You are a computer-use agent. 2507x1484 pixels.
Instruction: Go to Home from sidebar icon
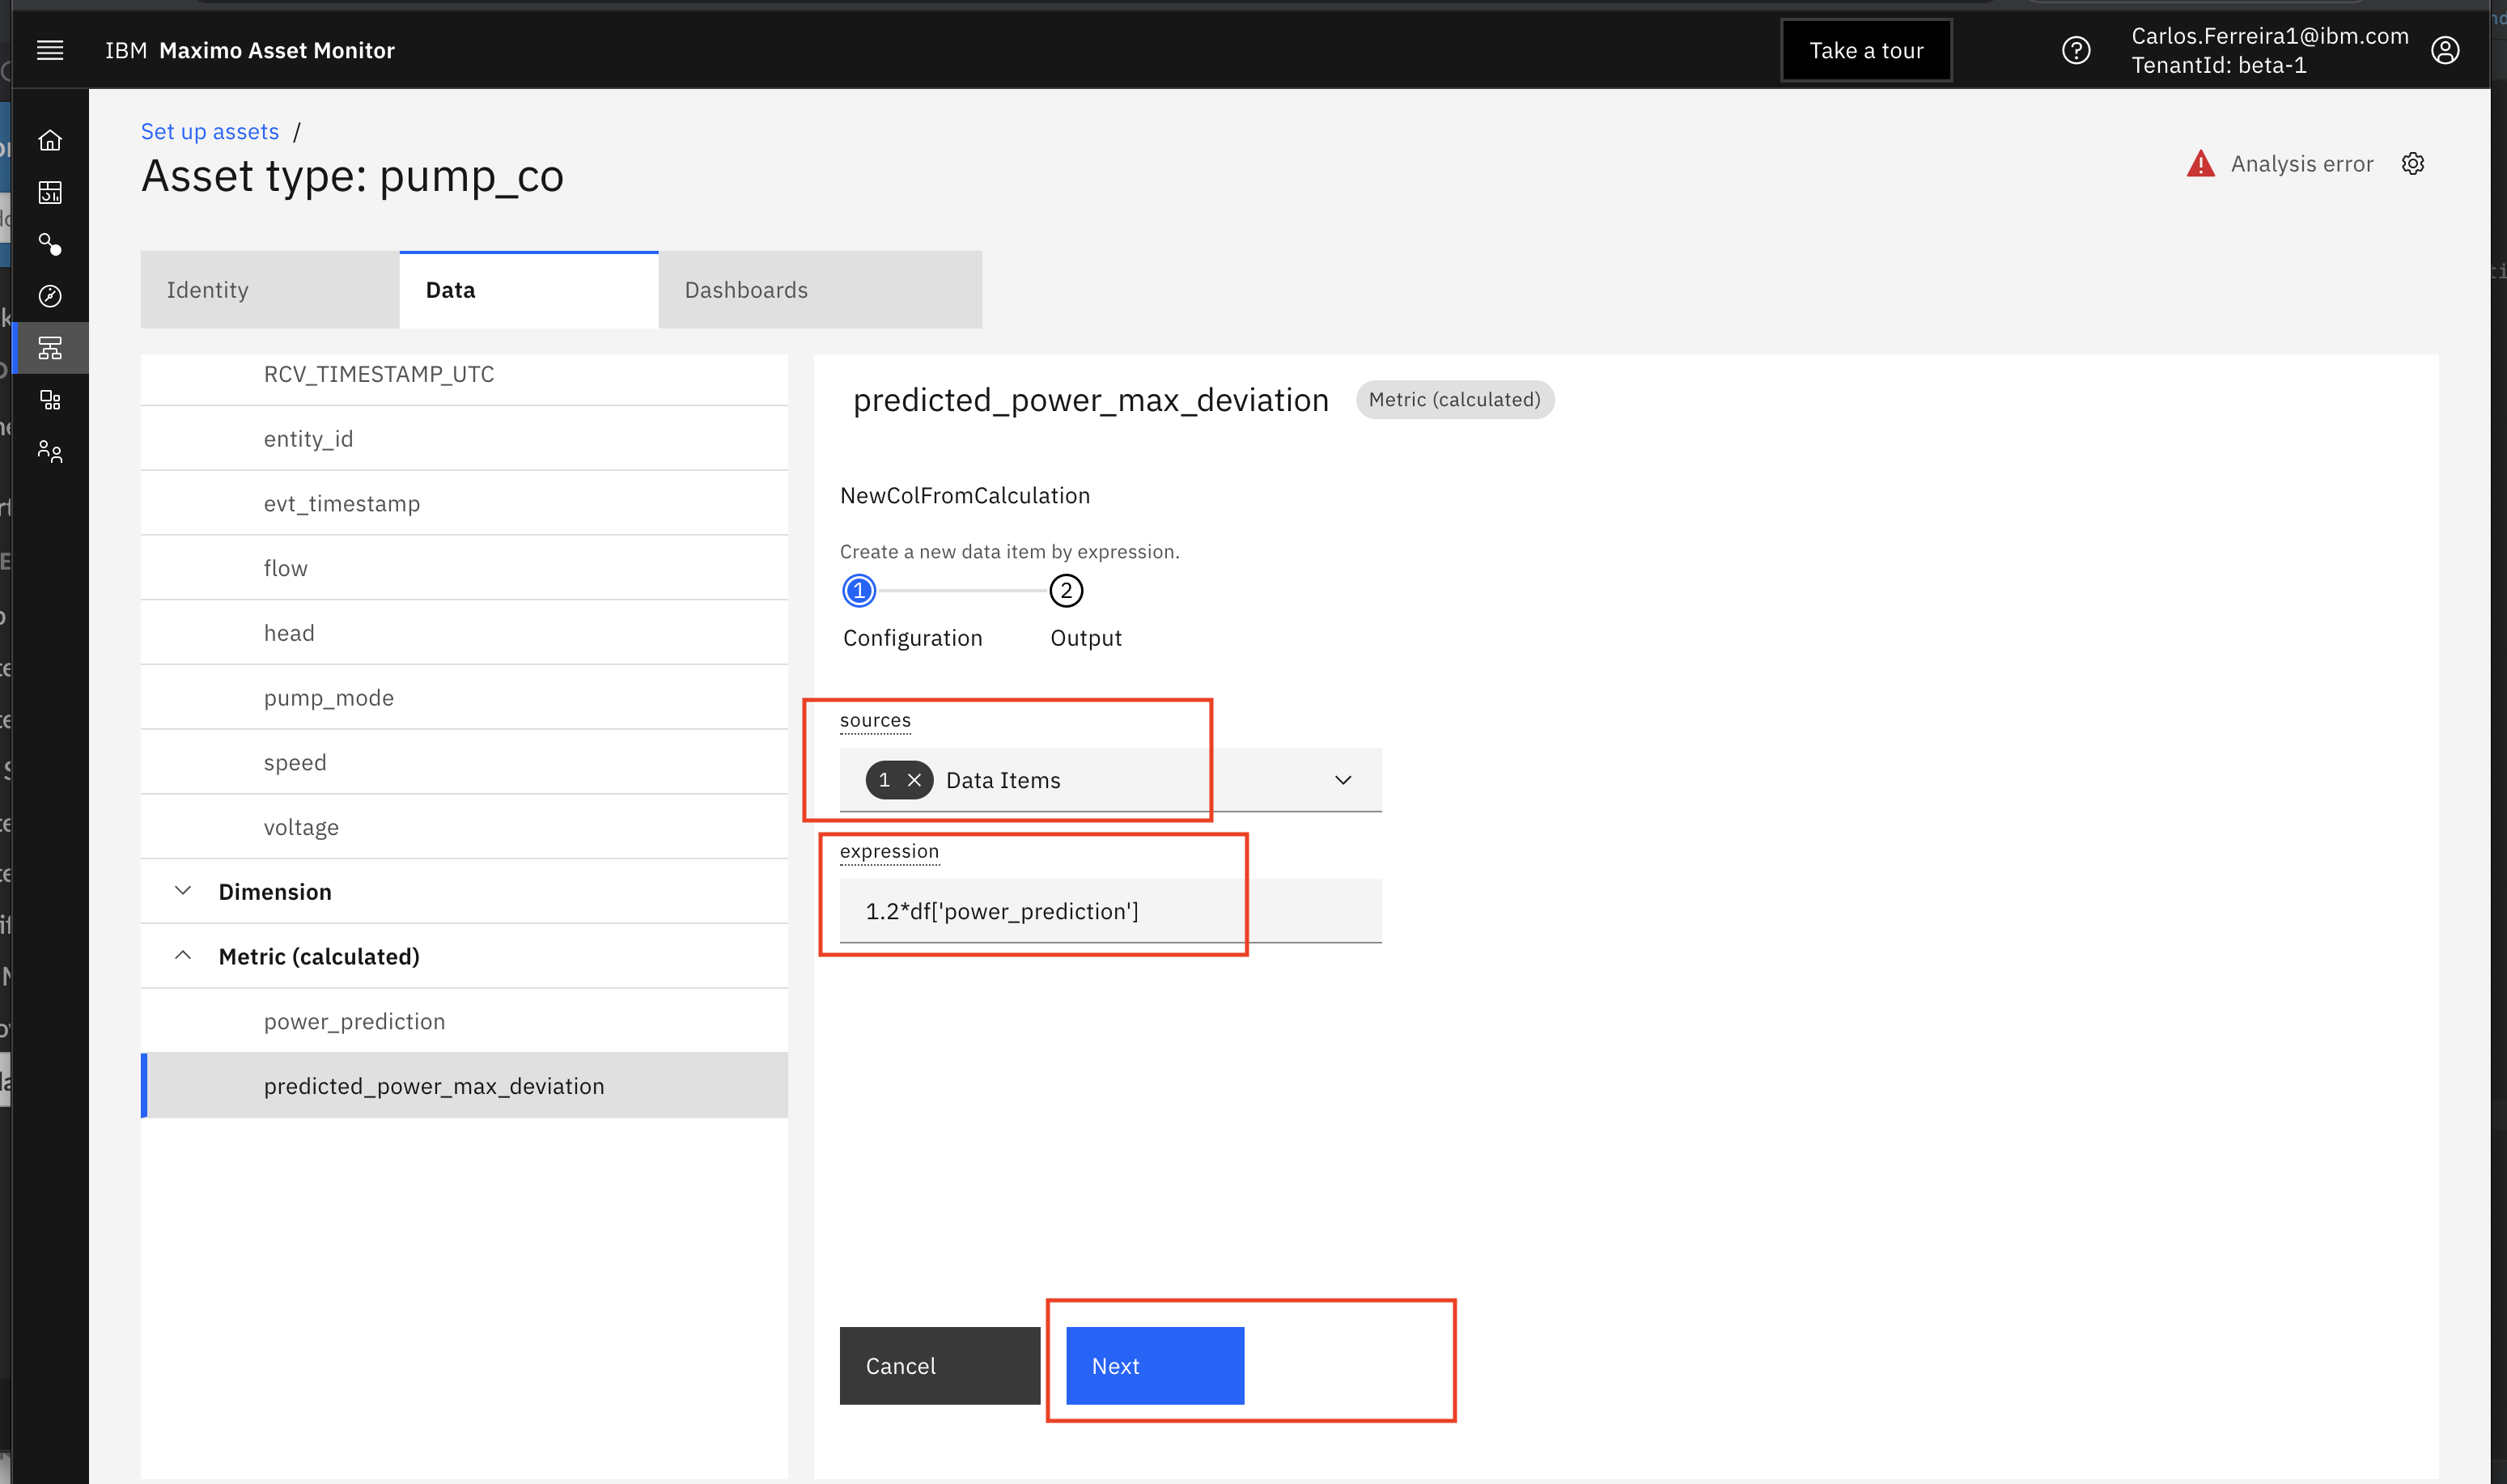[x=50, y=140]
